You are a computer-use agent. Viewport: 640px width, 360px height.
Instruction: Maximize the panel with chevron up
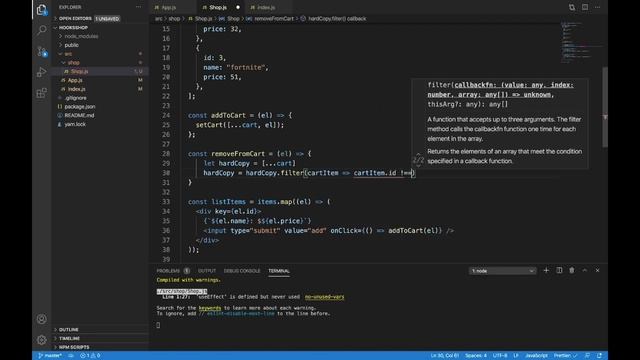(x=584, y=271)
